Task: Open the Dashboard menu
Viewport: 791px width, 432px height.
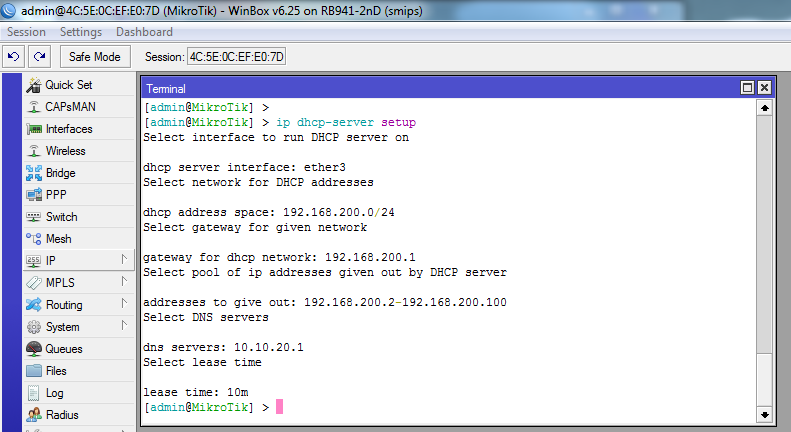Action: coord(144,32)
